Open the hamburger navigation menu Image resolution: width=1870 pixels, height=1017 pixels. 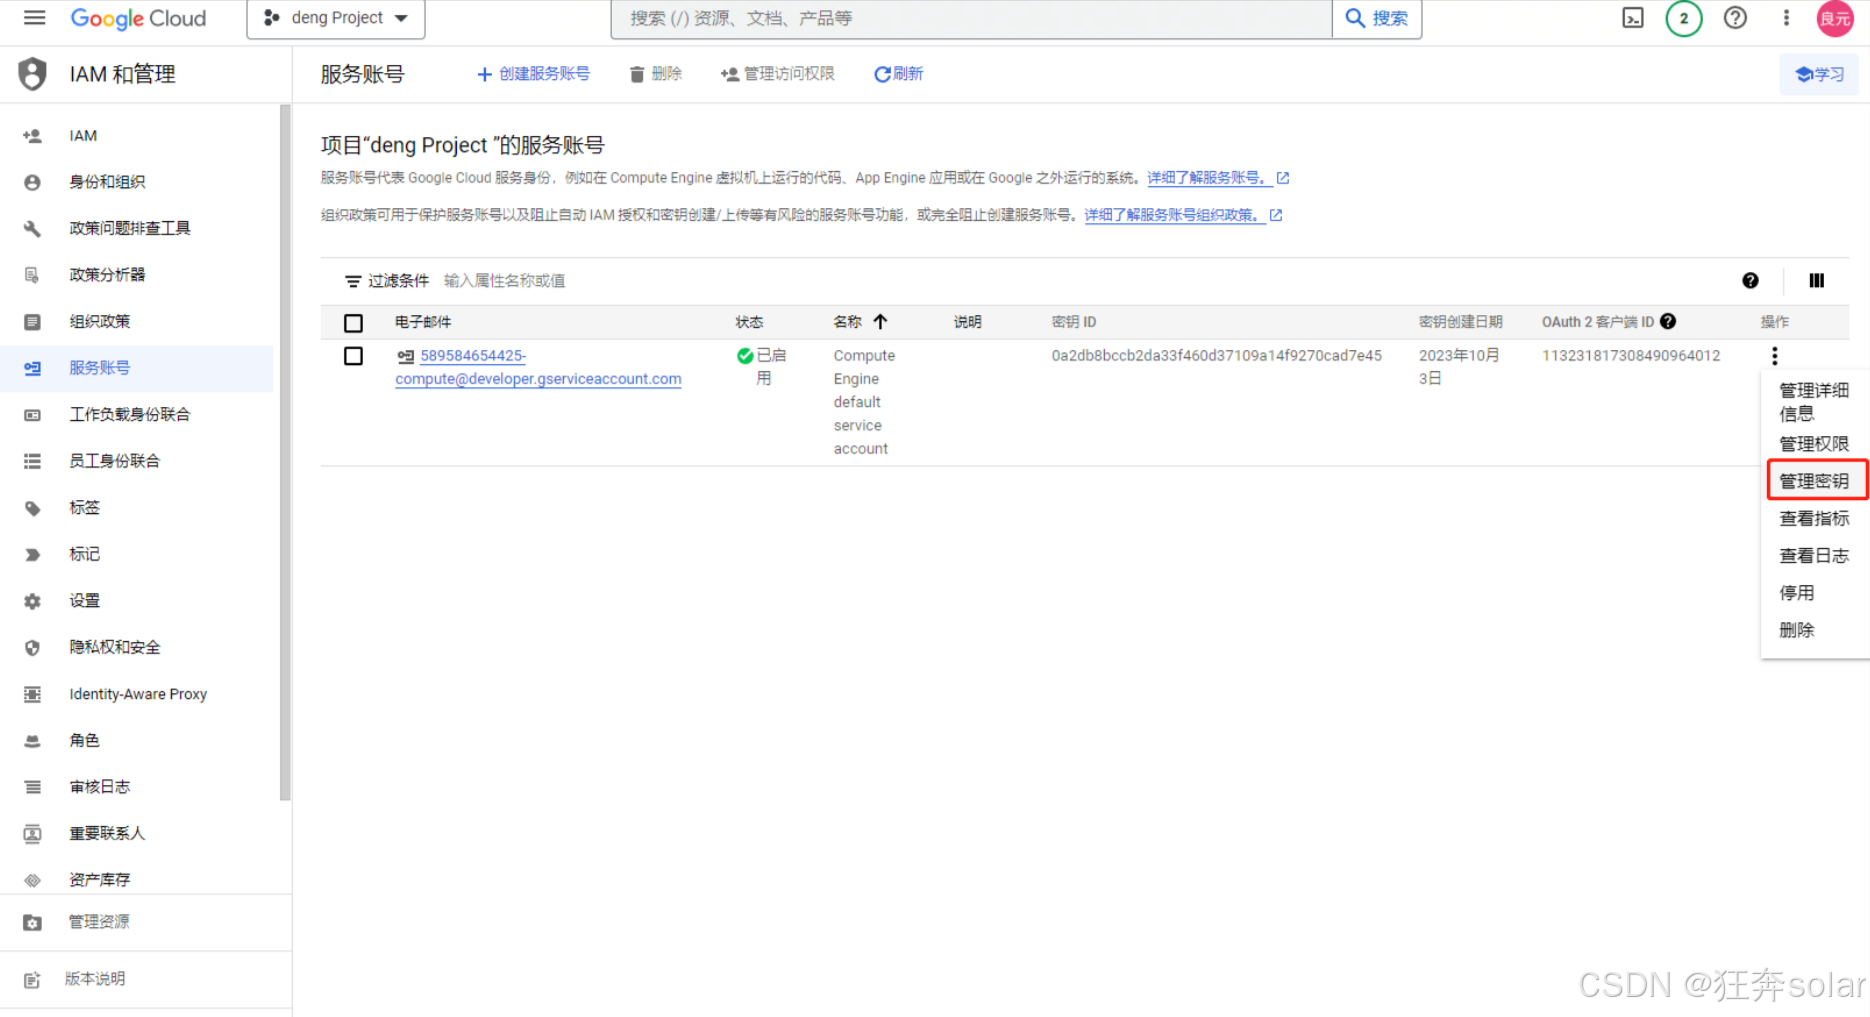click(x=34, y=18)
